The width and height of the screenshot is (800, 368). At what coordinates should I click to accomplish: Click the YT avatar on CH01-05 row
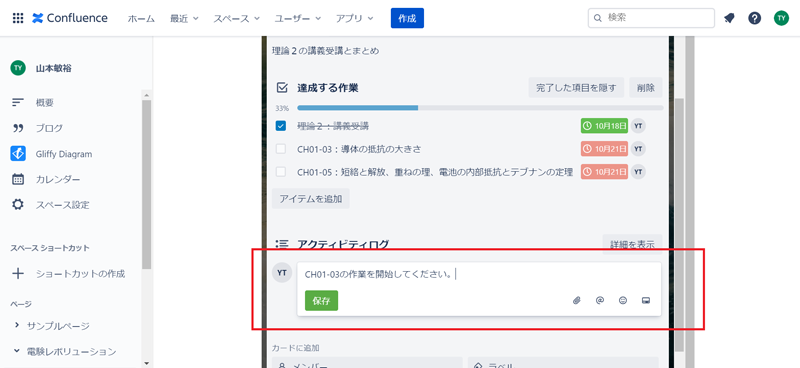click(638, 172)
